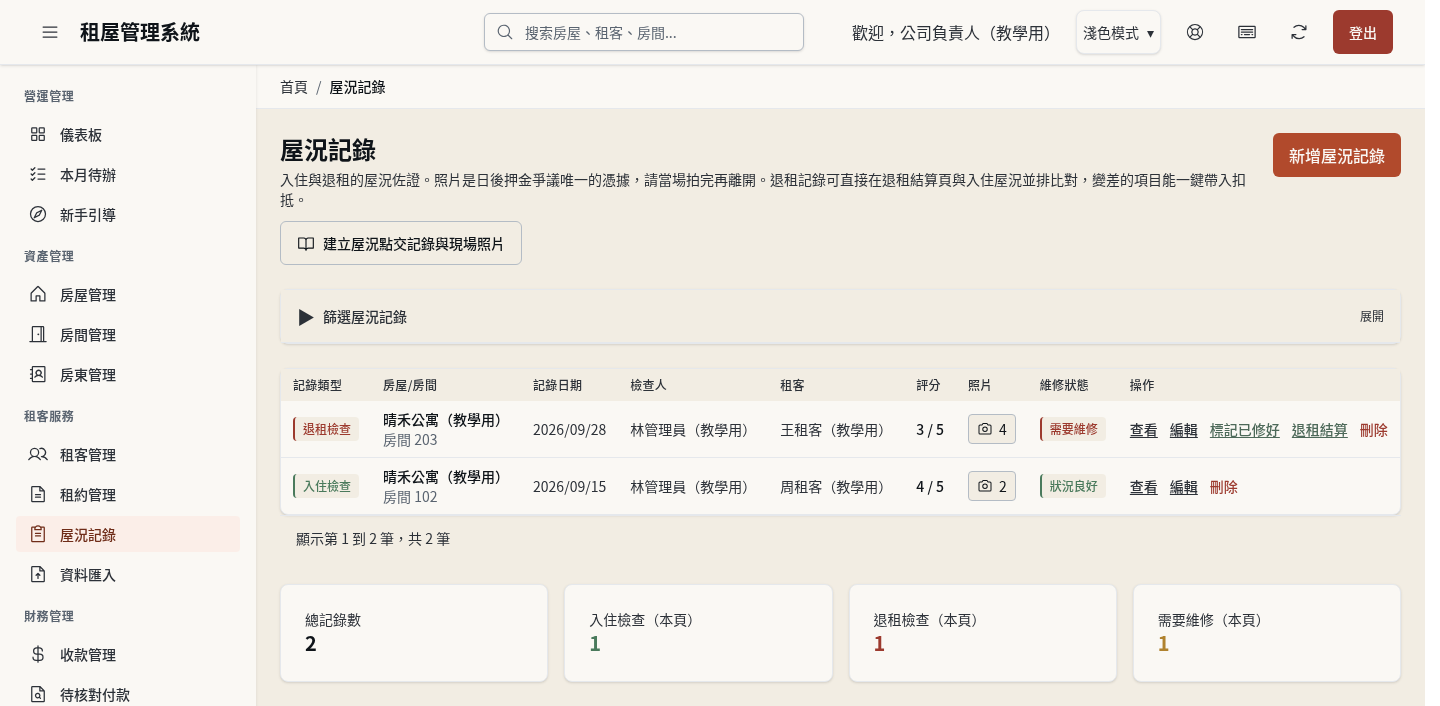Toggle the hamburger sidebar menu icon
1440x706 pixels.
click(x=50, y=32)
